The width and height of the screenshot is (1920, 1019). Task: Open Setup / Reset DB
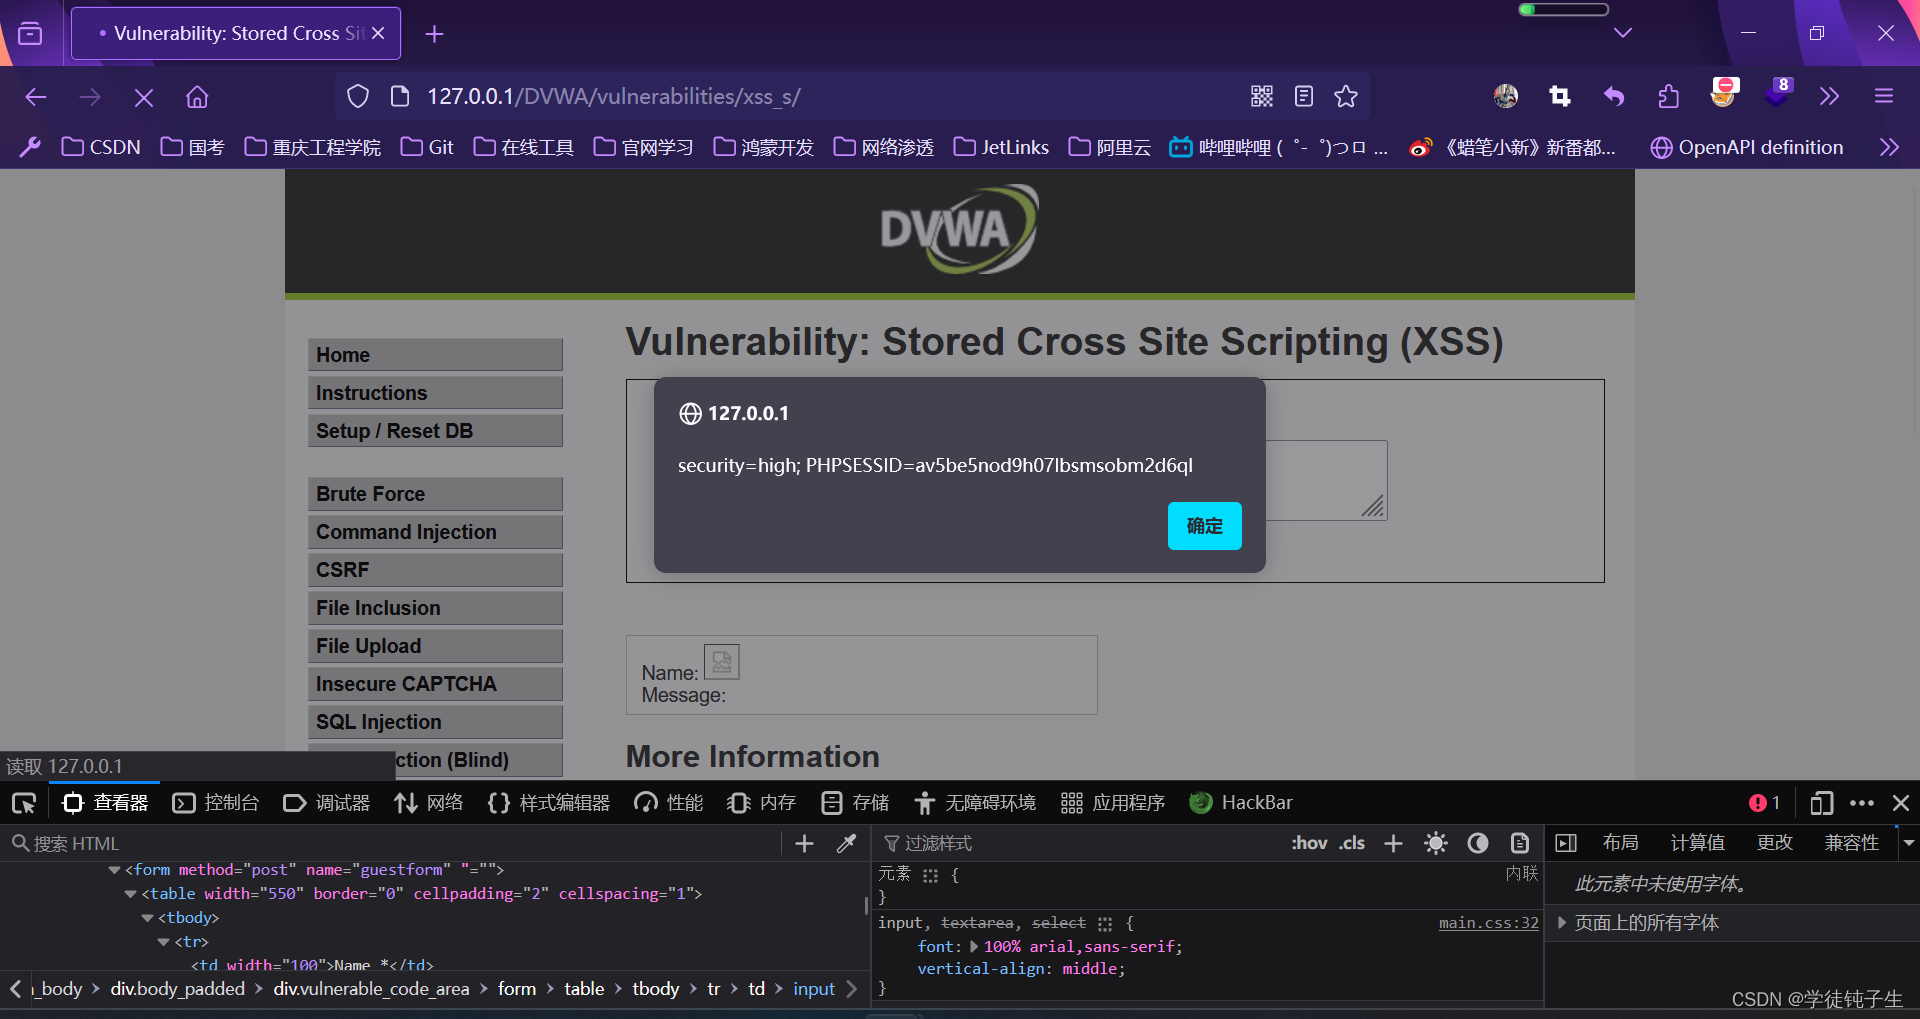435,431
